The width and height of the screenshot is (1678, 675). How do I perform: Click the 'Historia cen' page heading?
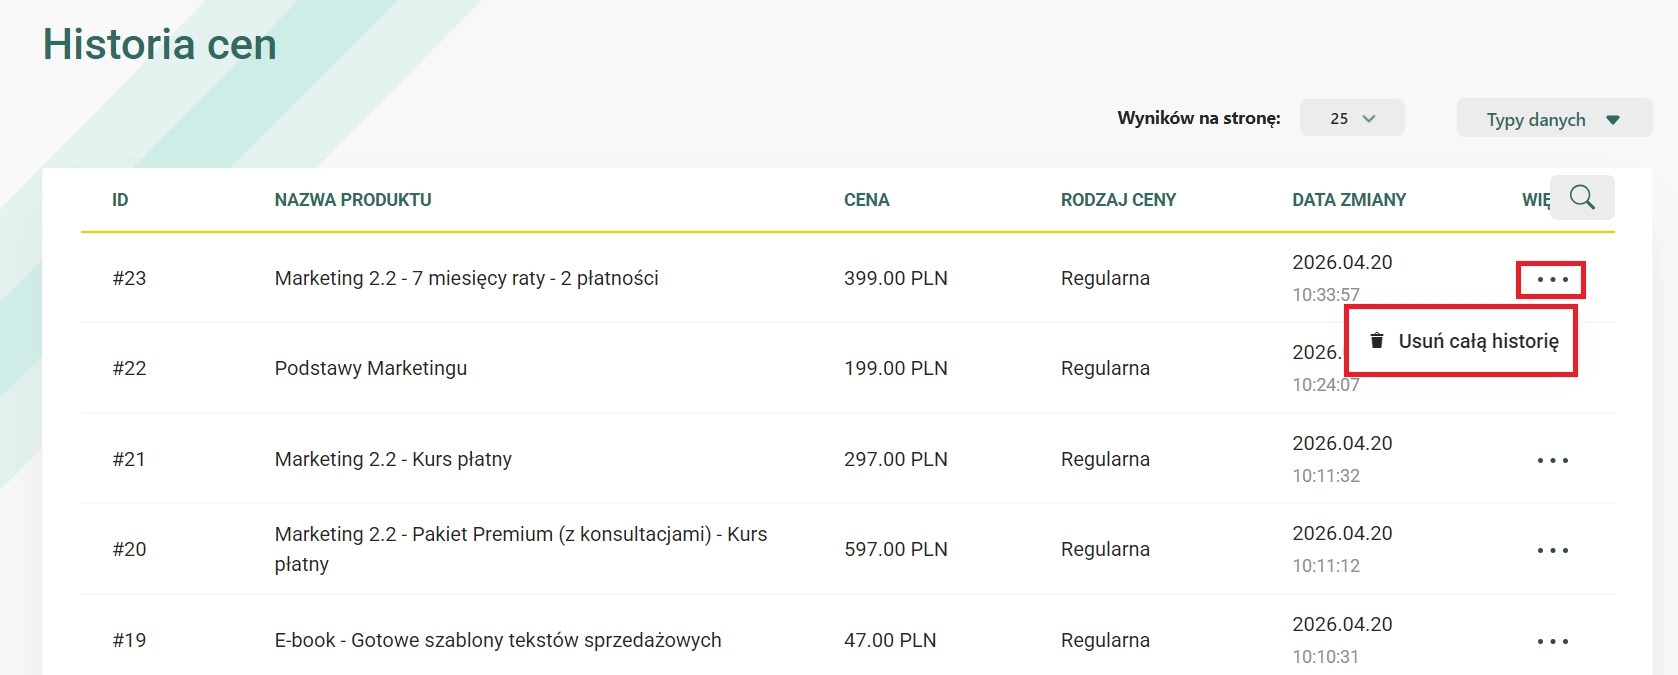point(160,45)
